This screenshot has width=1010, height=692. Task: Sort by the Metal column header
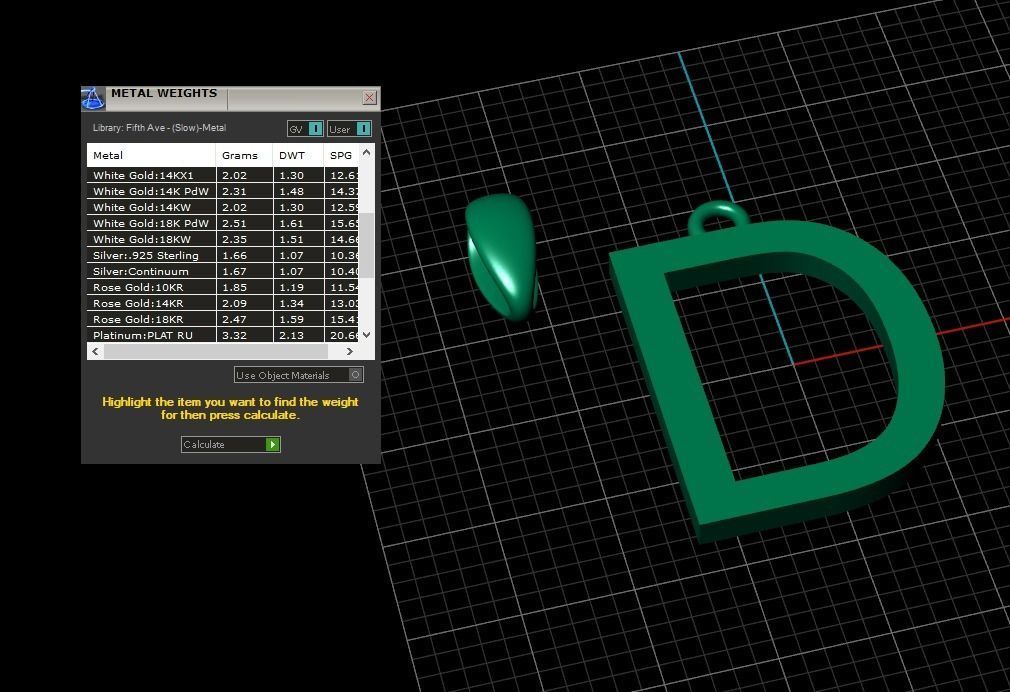151,155
